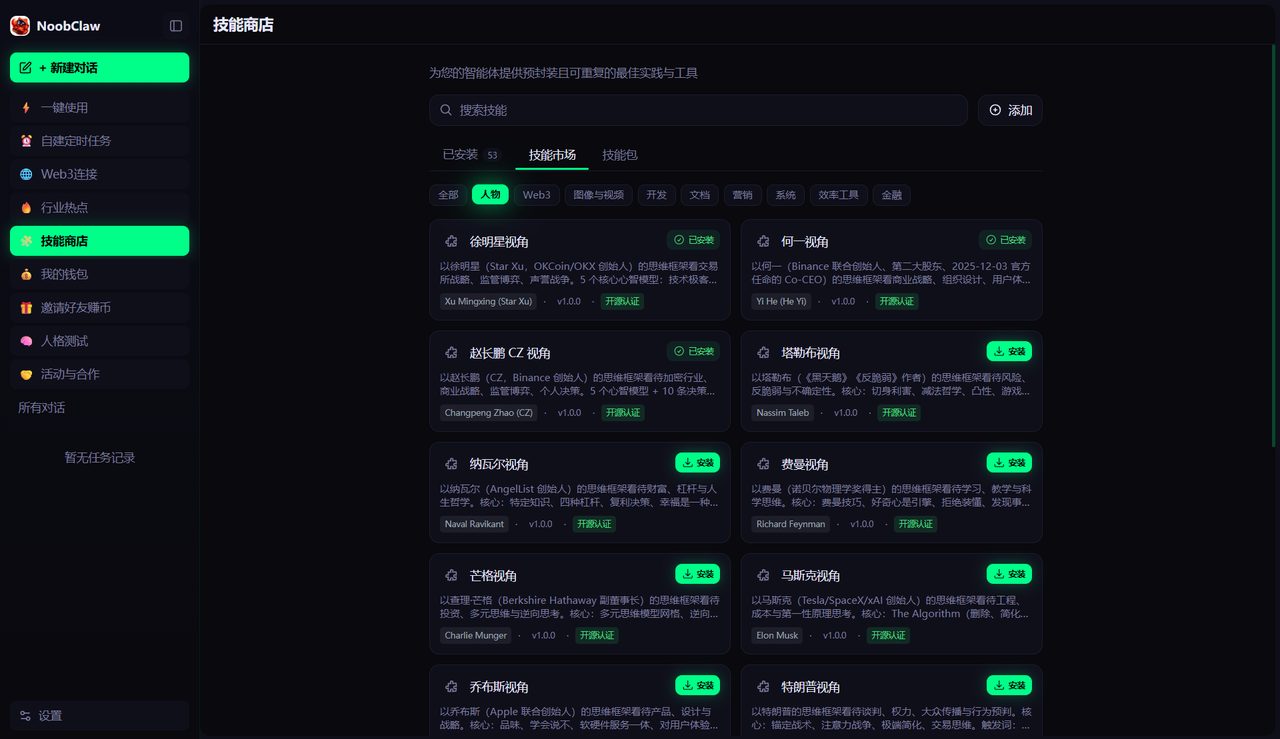This screenshot has width=1280, height=739.
Task: Click the puzzle icon on 塔勒布视角 card
Action: tap(763, 352)
